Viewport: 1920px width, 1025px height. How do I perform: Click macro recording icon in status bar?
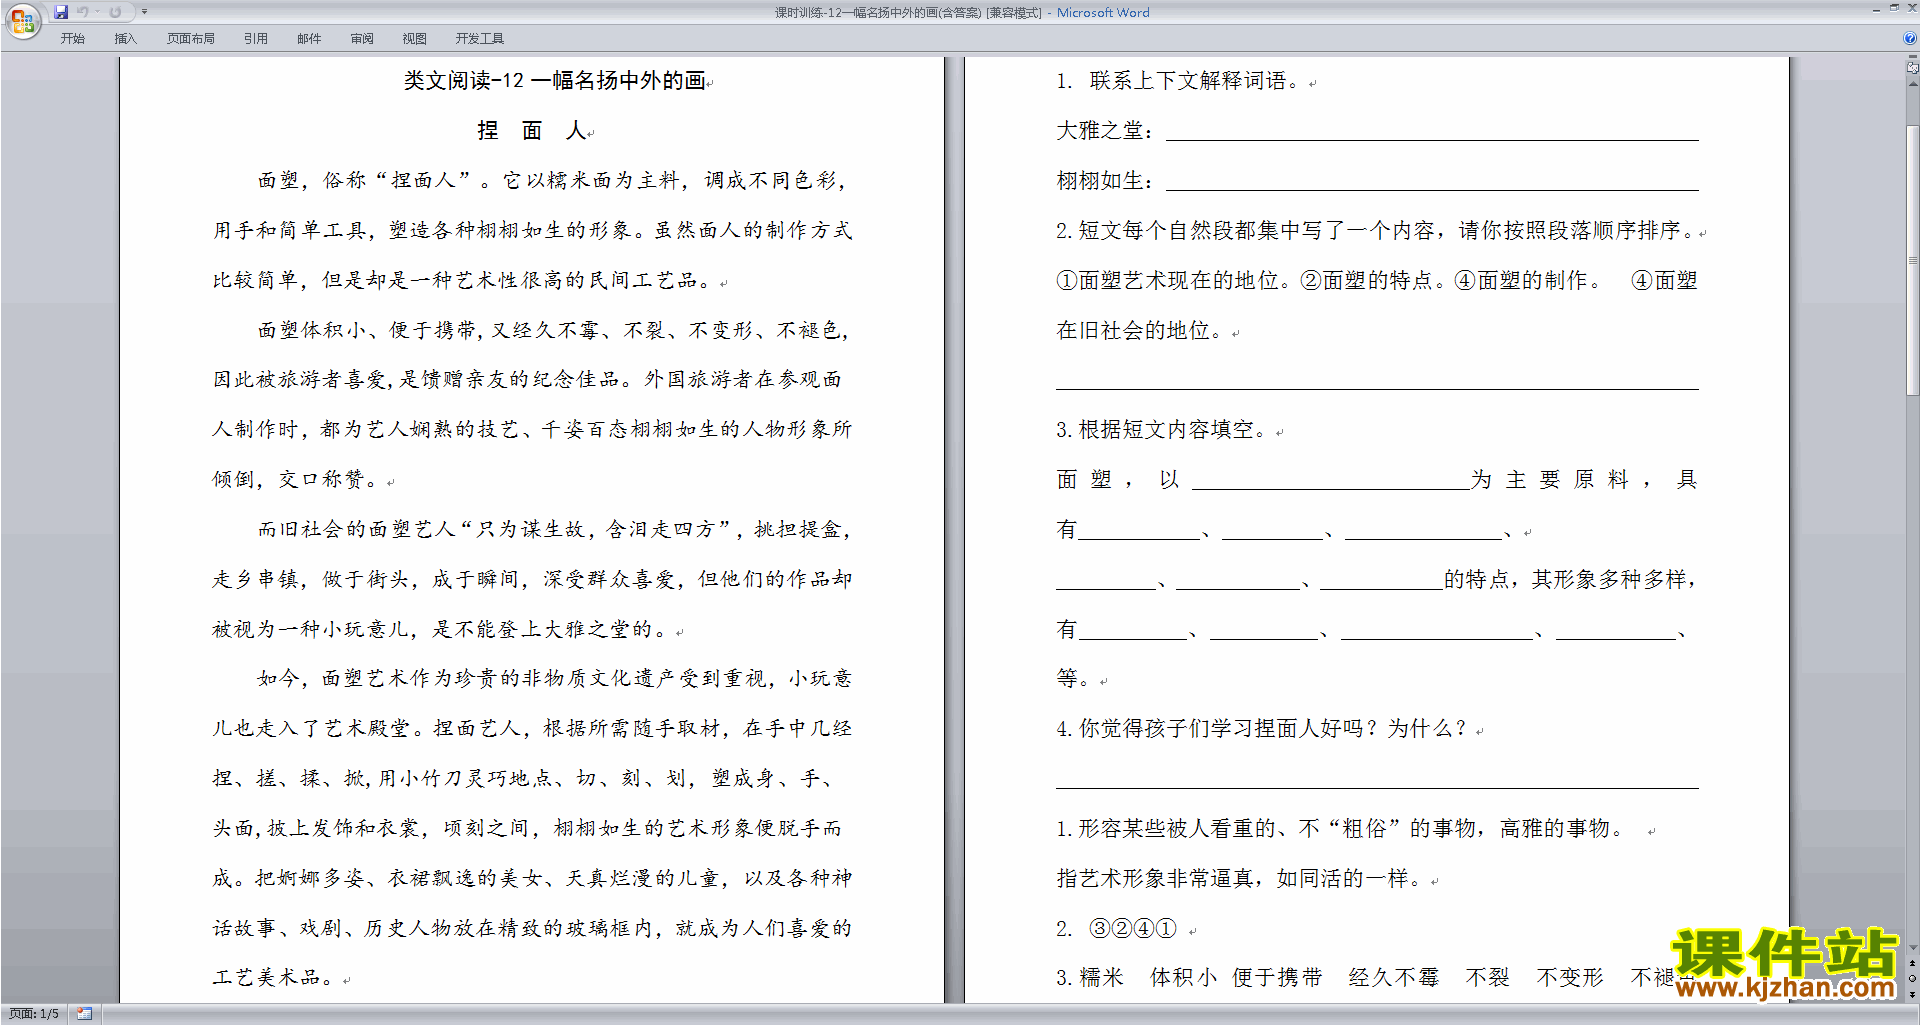[x=84, y=1014]
